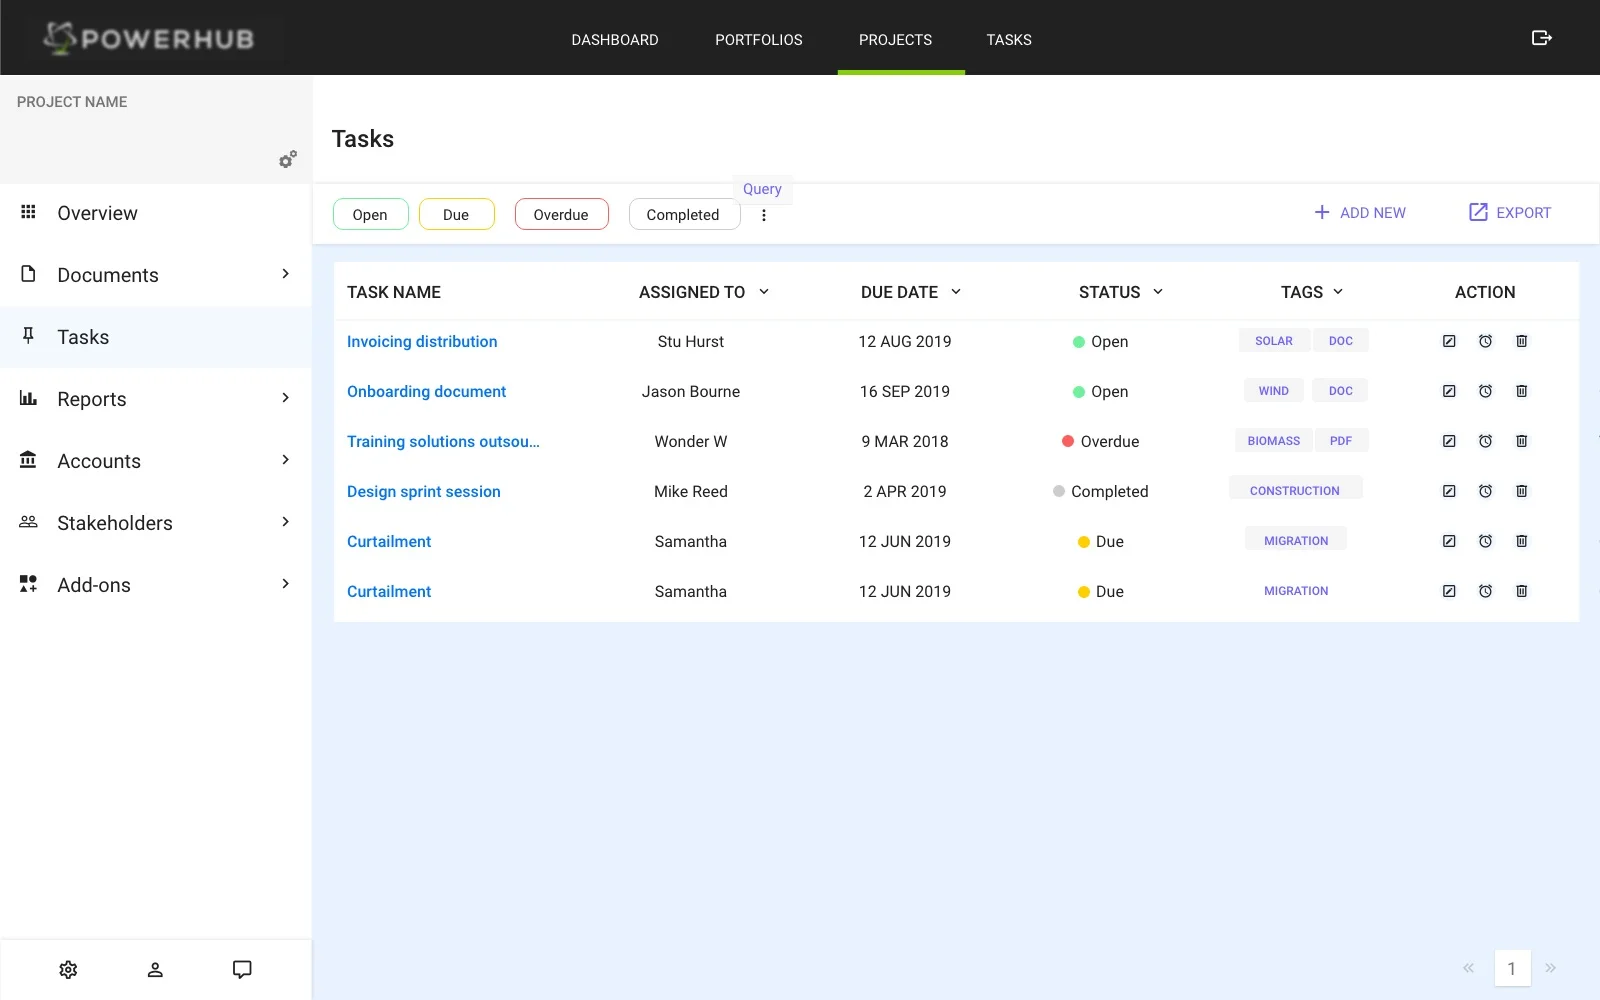Screen dimensions: 1600x1000
Task: Delete the Invoicing distribution task
Action: coord(1521,341)
